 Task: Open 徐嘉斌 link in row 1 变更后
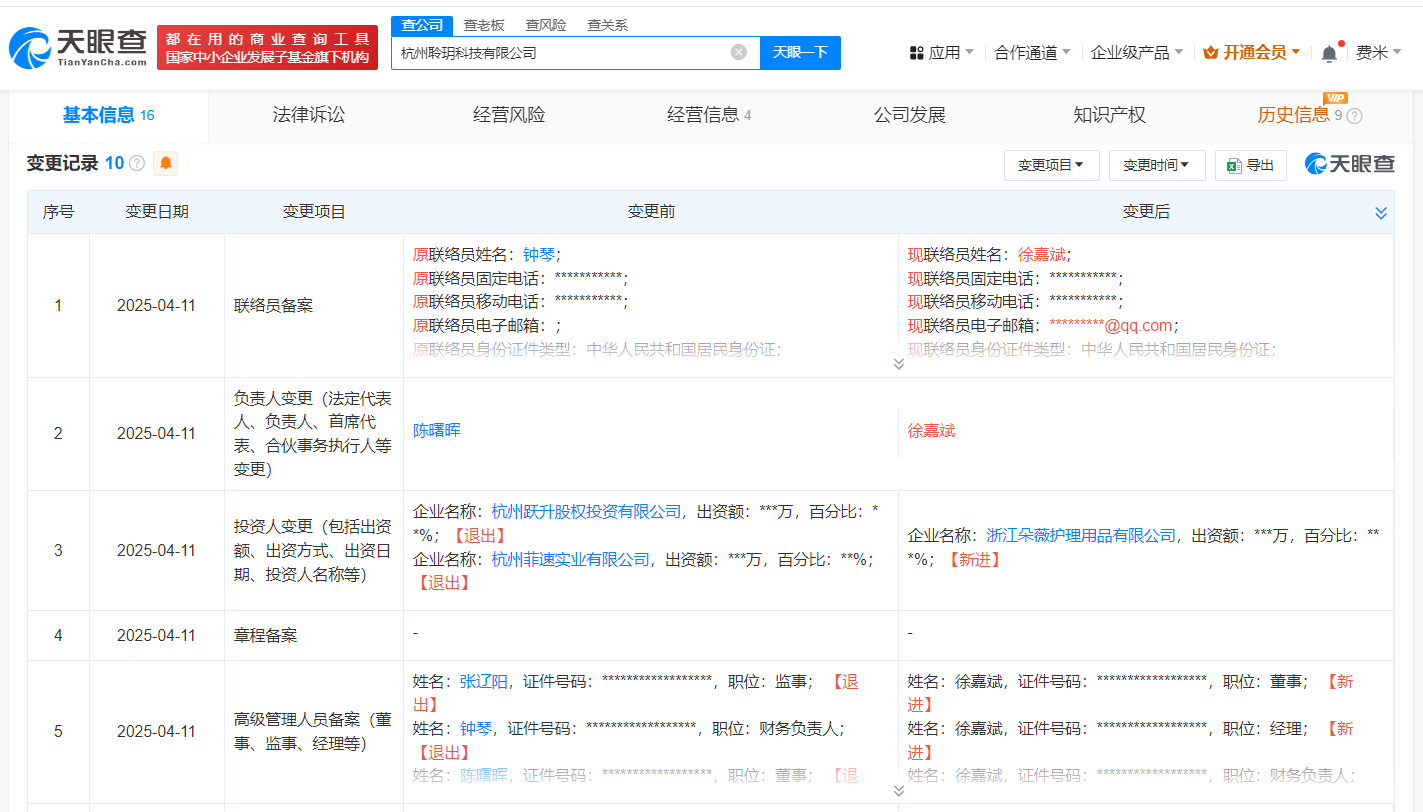[1042, 255]
